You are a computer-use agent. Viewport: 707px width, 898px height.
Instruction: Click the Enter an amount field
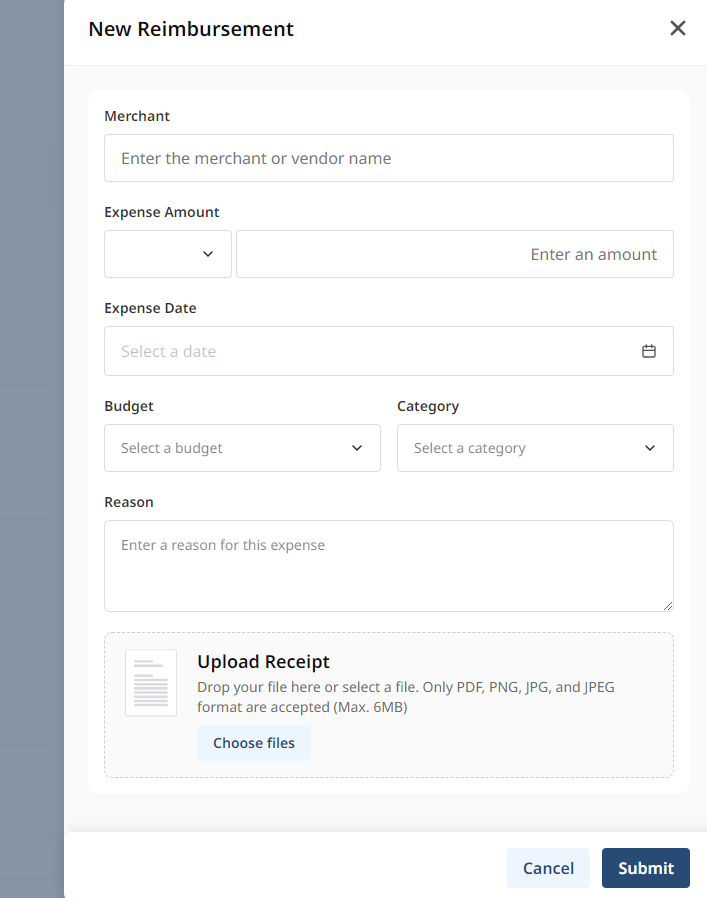point(455,254)
